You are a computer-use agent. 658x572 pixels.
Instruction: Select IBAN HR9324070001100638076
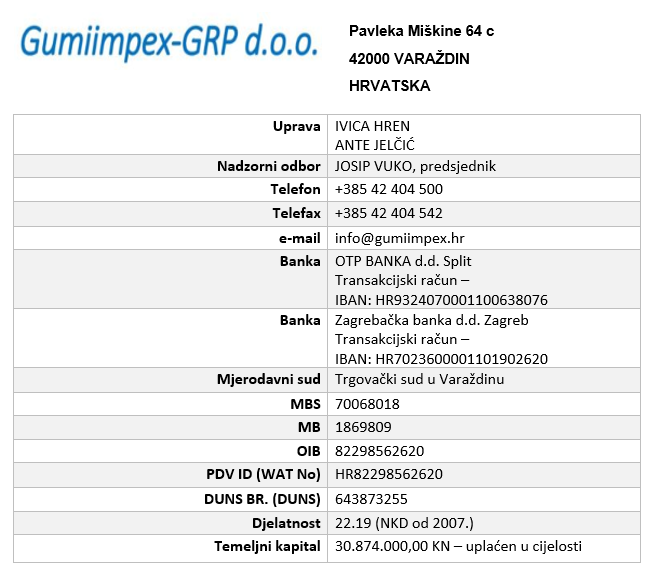[462, 300]
